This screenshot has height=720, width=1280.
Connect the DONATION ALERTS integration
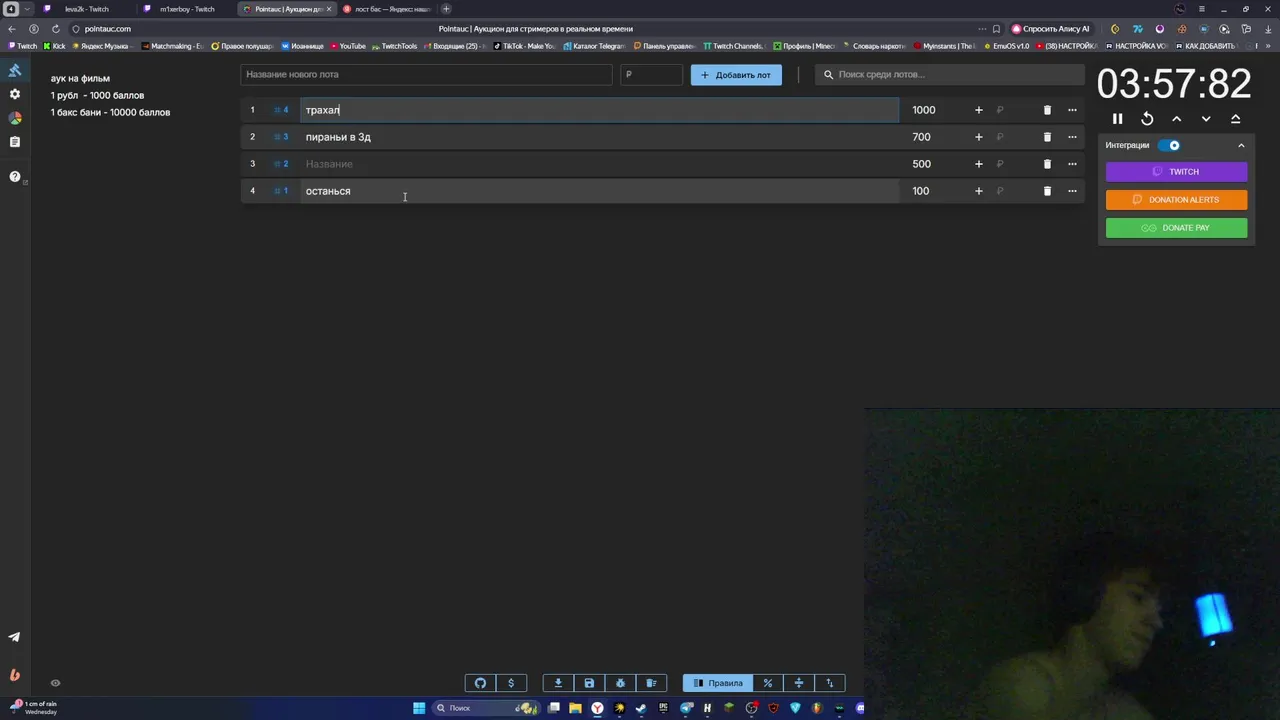[1176, 200]
